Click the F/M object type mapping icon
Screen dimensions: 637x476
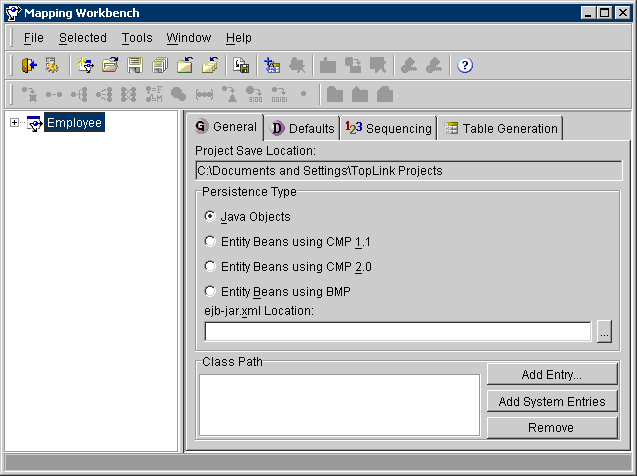[x=154, y=94]
